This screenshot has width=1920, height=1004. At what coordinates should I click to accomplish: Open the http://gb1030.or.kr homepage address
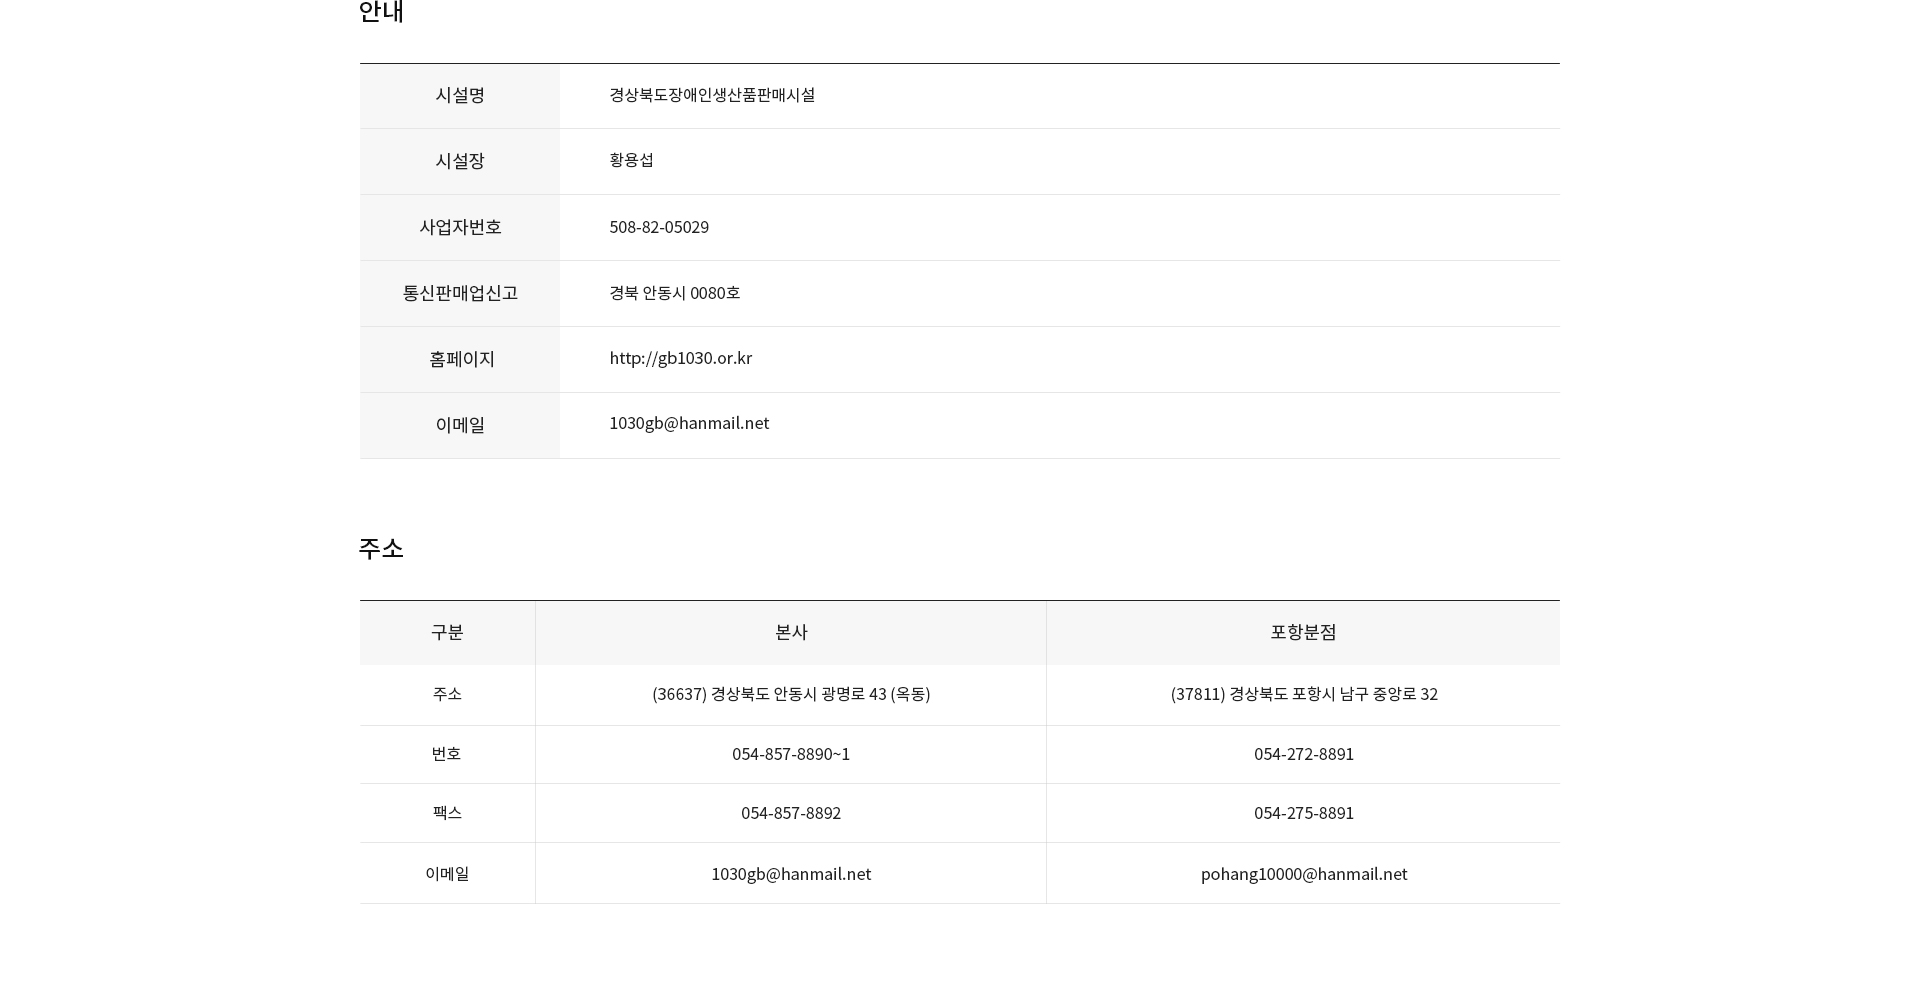point(681,358)
